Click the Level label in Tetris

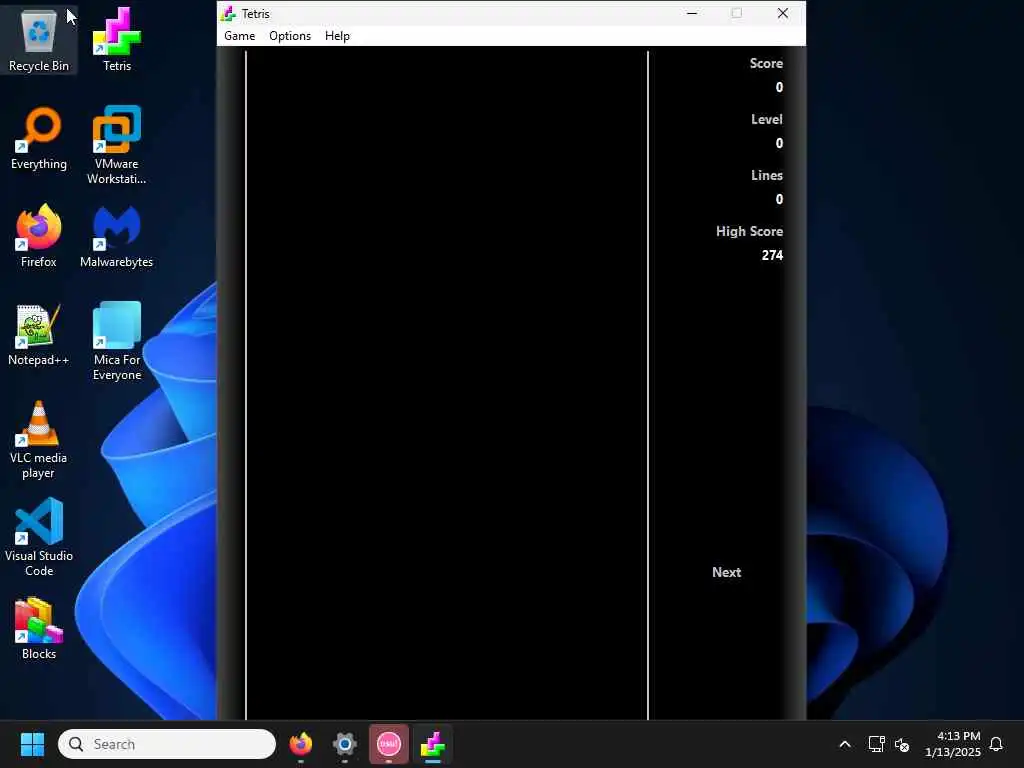pyautogui.click(x=767, y=120)
